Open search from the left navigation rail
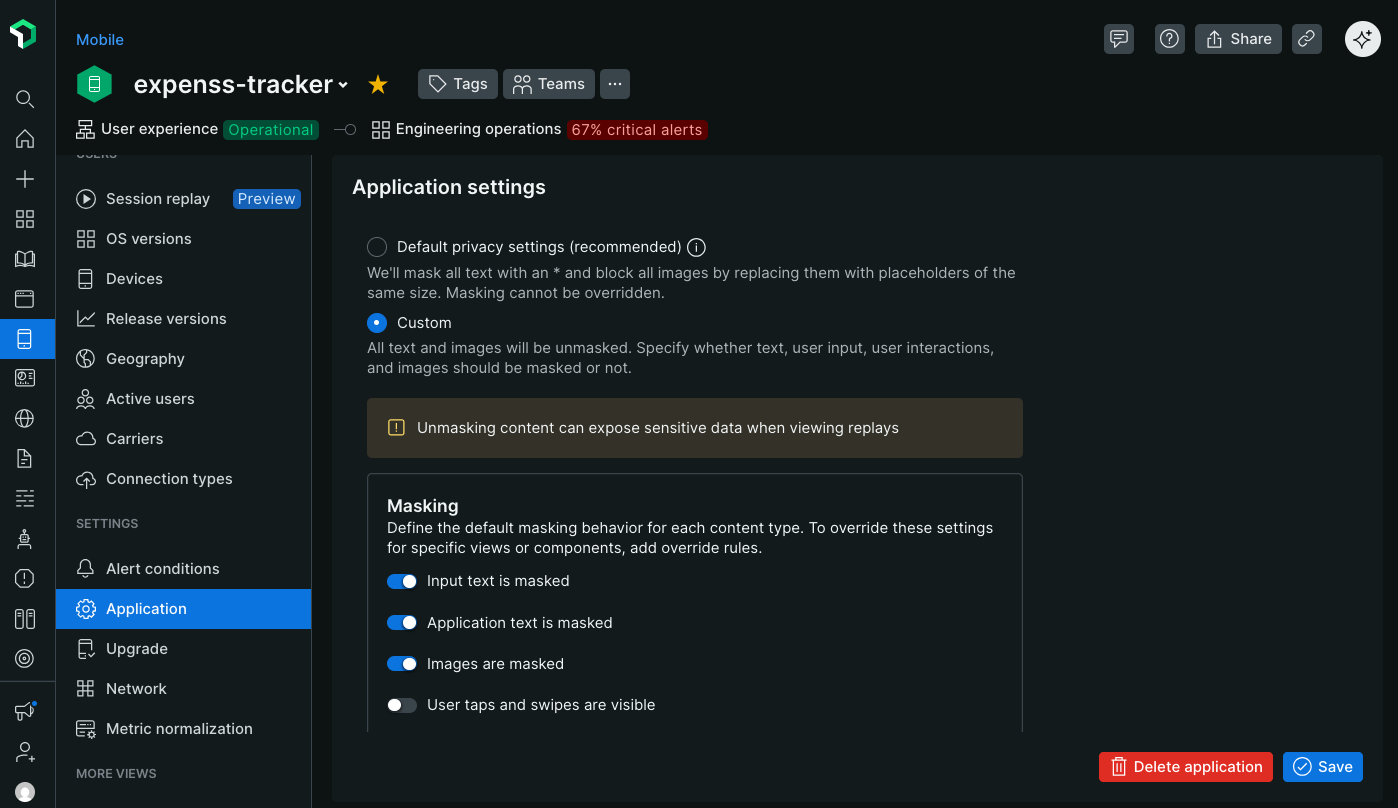The image size is (1398, 808). [x=25, y=99]
